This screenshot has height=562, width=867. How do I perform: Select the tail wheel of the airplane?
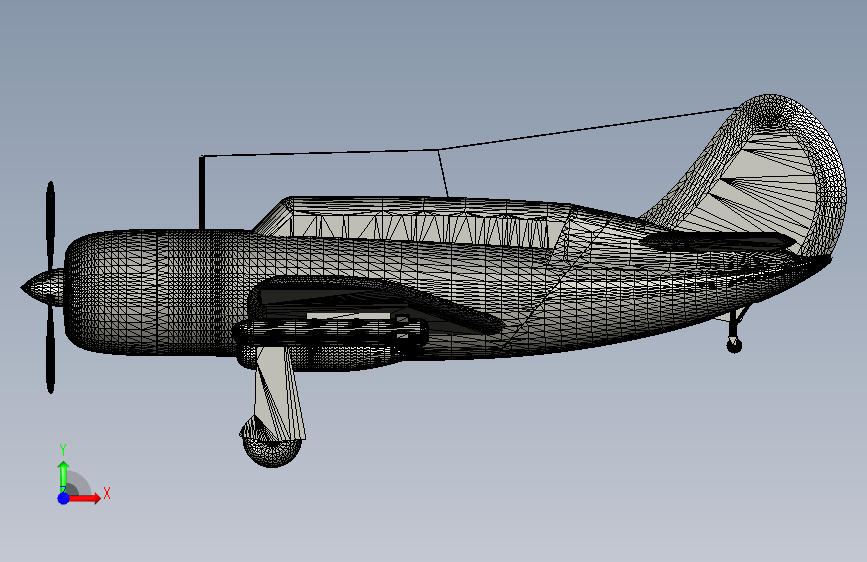pos(734,345)
